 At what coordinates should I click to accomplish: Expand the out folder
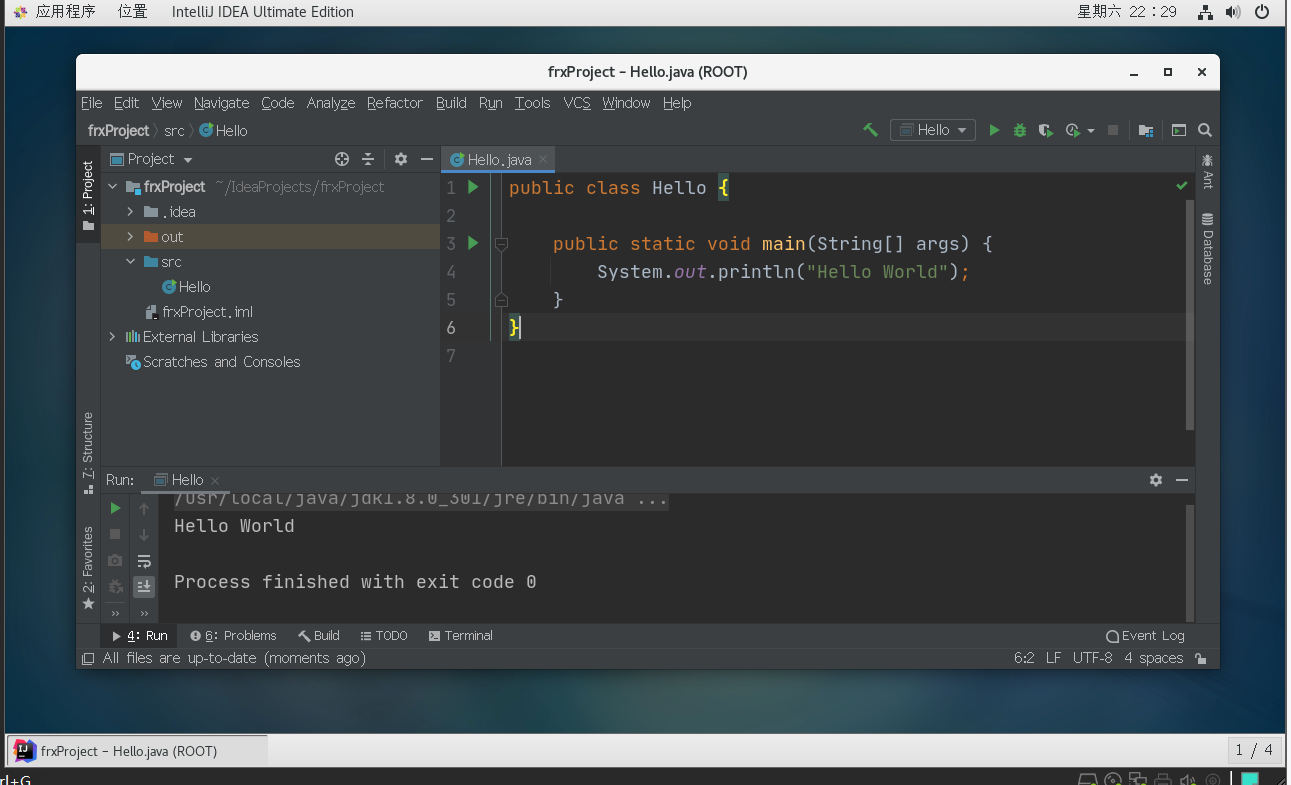click(130, 237)
